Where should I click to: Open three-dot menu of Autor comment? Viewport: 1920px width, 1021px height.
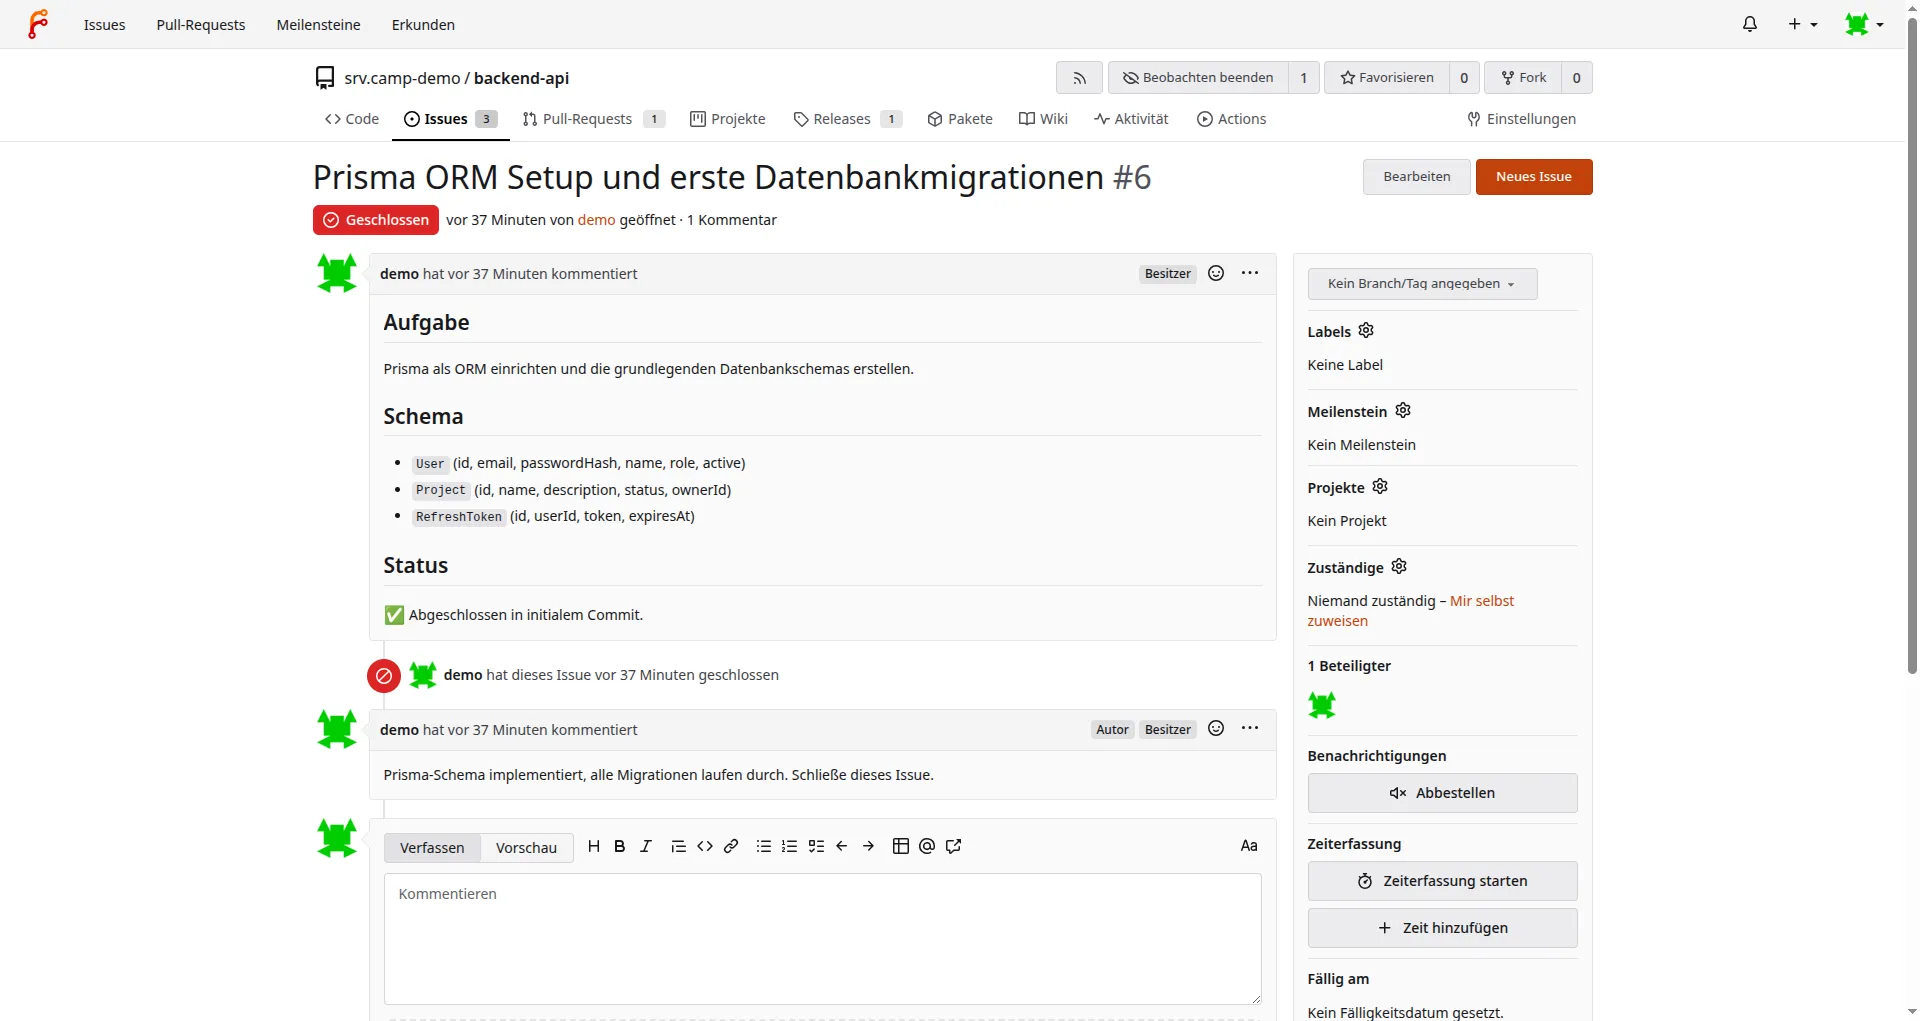tap(1250, 729)
